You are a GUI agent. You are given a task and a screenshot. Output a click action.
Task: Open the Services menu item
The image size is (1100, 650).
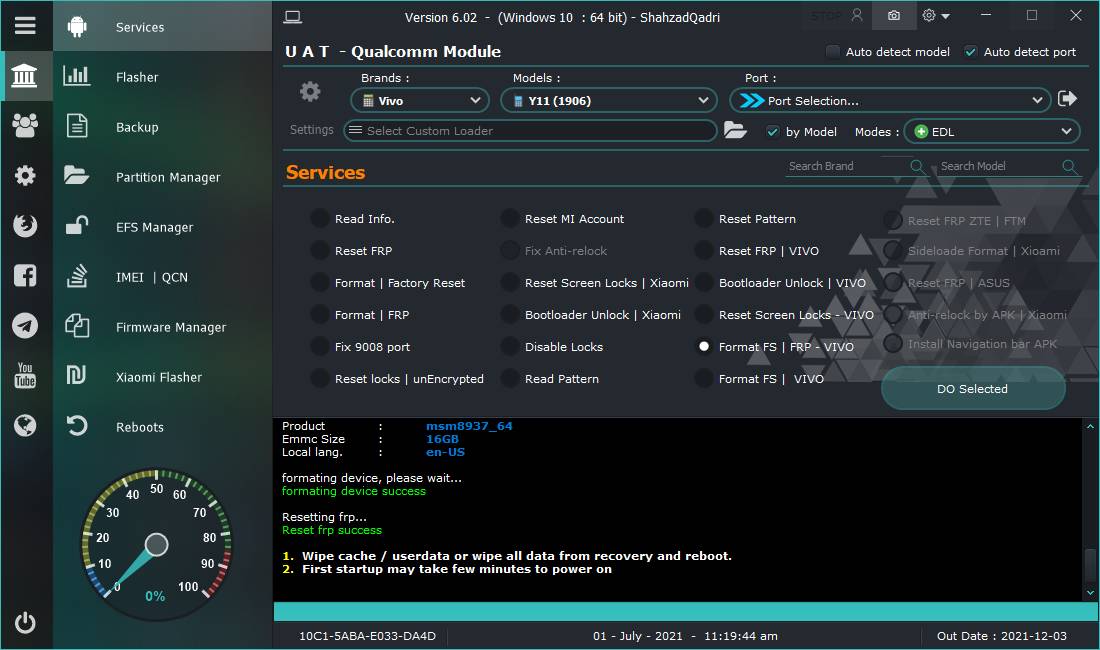163,27
